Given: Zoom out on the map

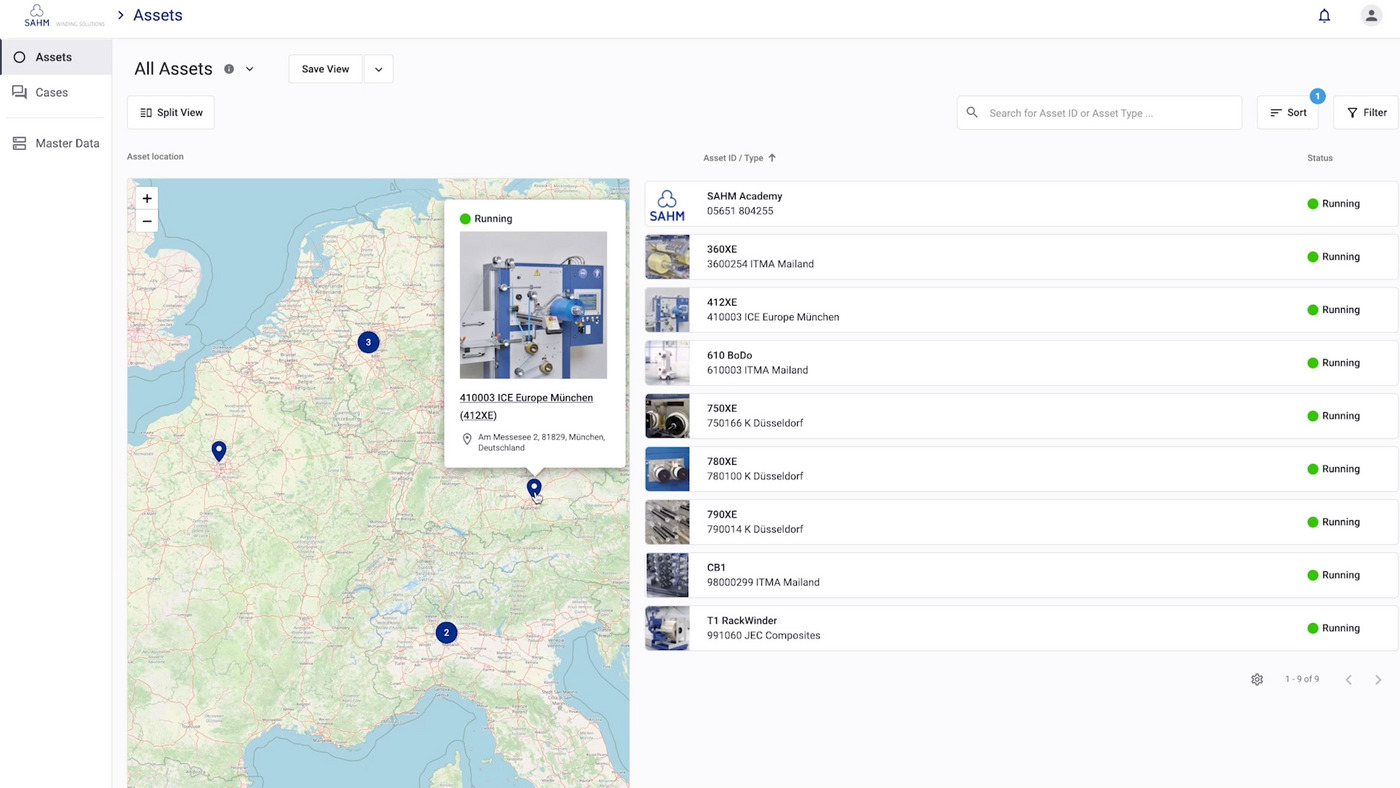Looking at the screenshot, I should coord(147,221).
